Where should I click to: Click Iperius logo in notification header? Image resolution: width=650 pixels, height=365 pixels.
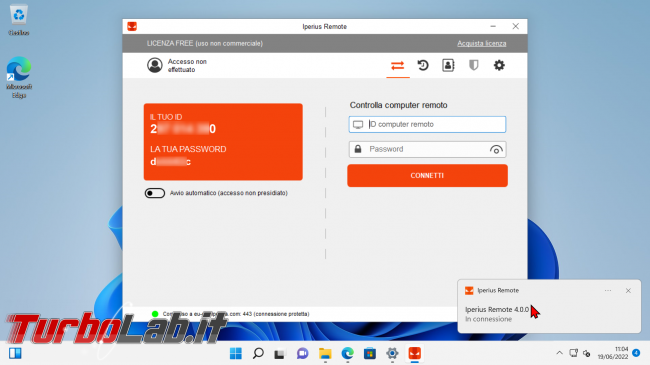pos(469,290)
